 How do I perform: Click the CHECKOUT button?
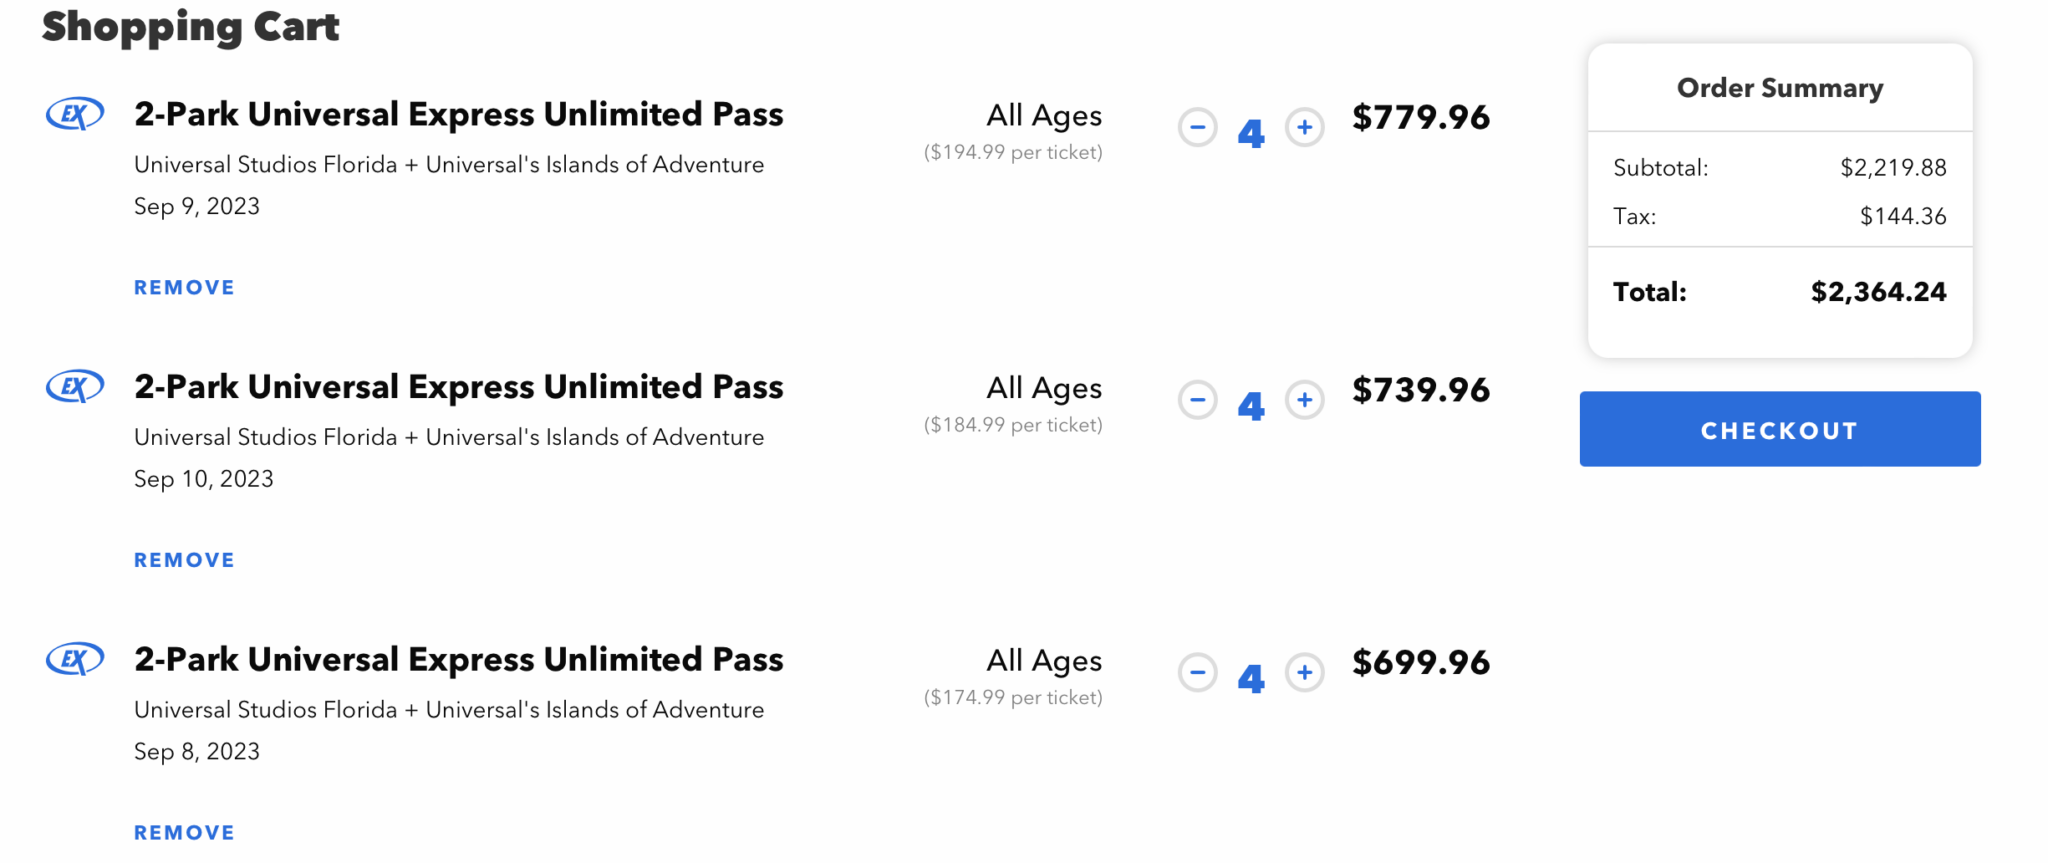coord(1778,429)
